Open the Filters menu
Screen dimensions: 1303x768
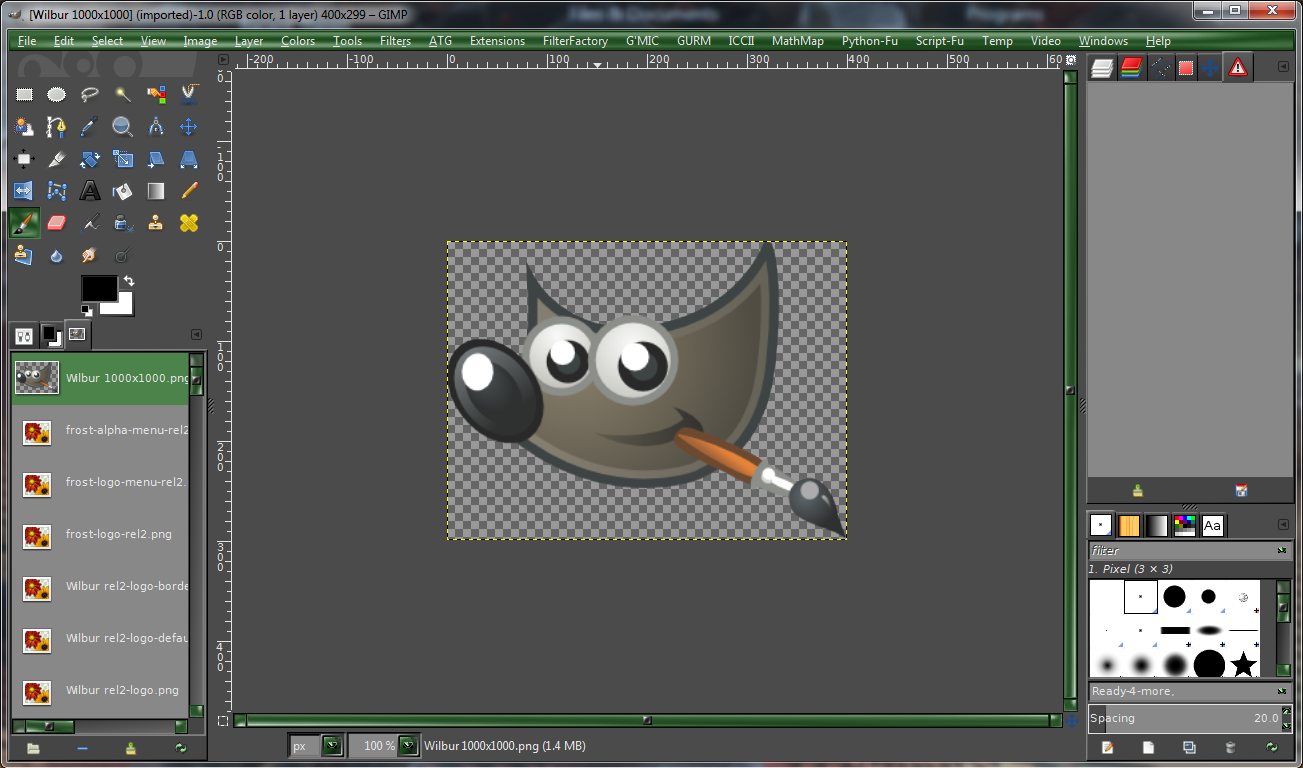395,41
